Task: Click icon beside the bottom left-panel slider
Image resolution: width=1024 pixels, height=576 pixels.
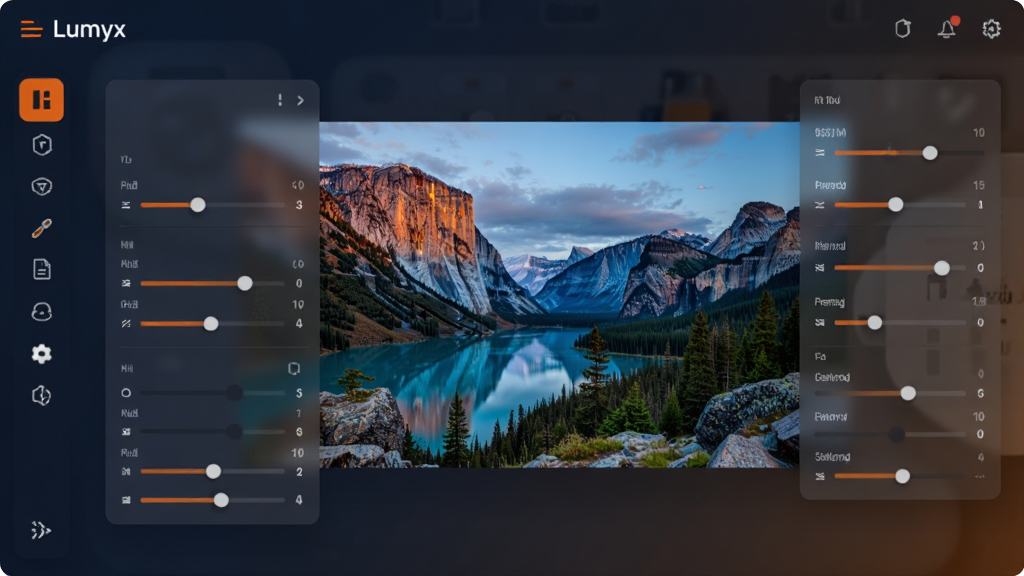Action: pyautogui.click(x=126, y=500)
